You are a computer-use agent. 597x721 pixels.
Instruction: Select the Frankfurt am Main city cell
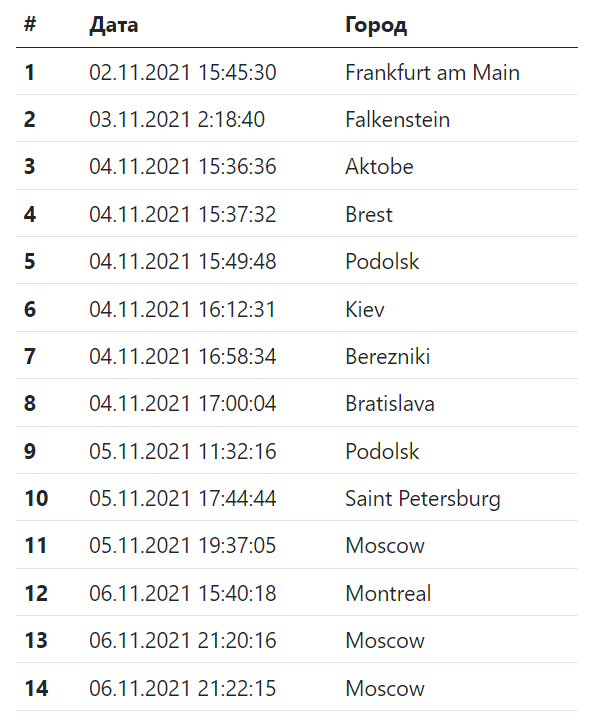click(432, 73)
